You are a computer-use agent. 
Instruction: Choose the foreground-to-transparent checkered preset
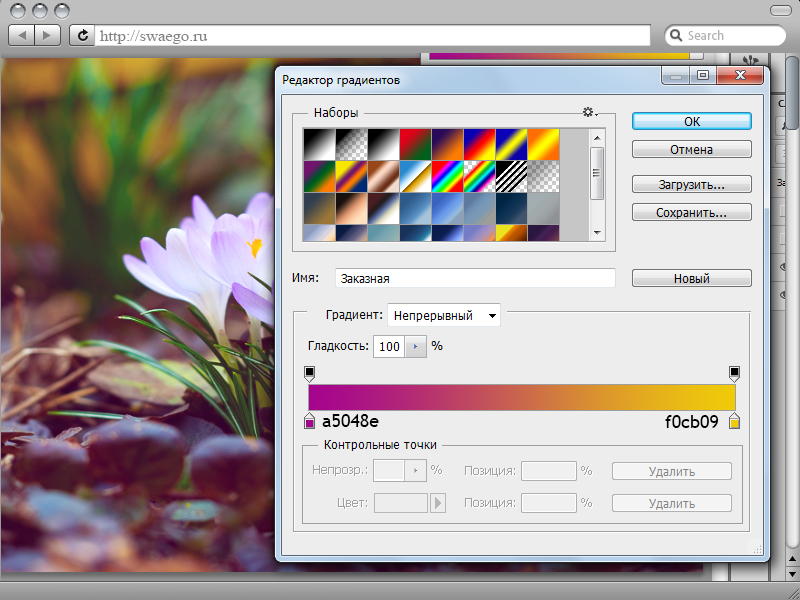352,145
